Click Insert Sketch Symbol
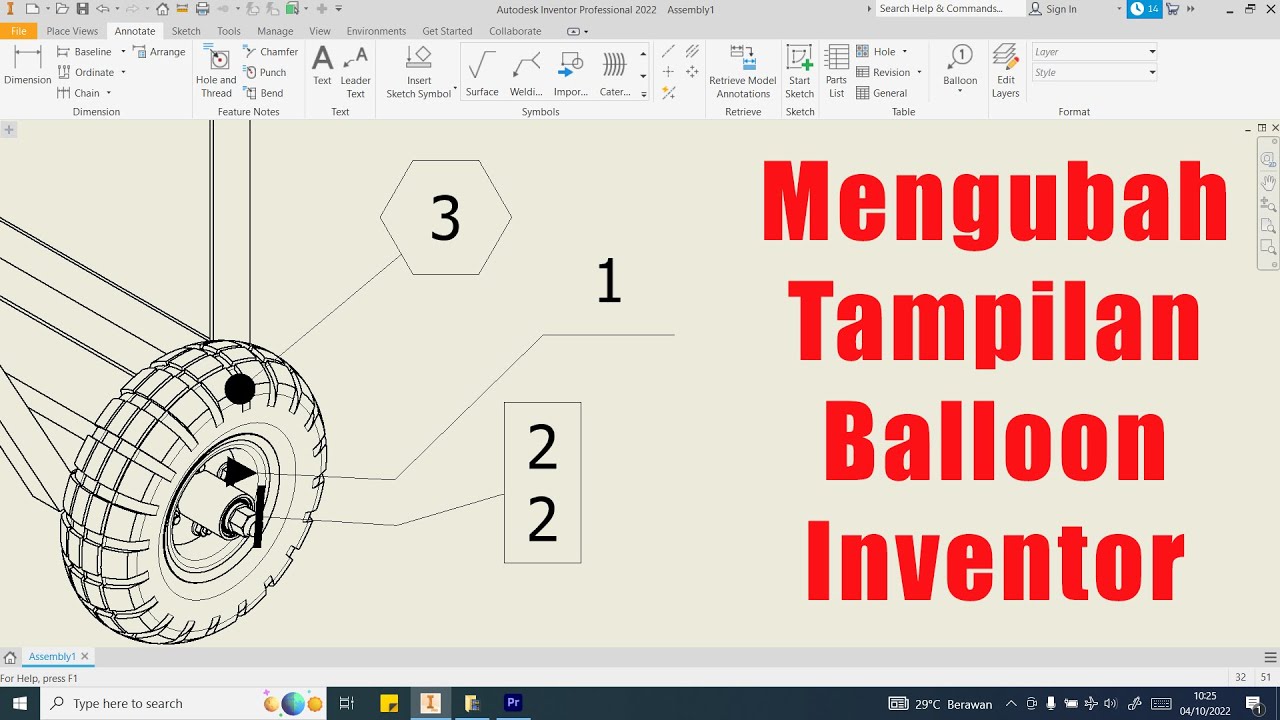The height and width of the screenshot is (720, 1280). click(419, 72)
